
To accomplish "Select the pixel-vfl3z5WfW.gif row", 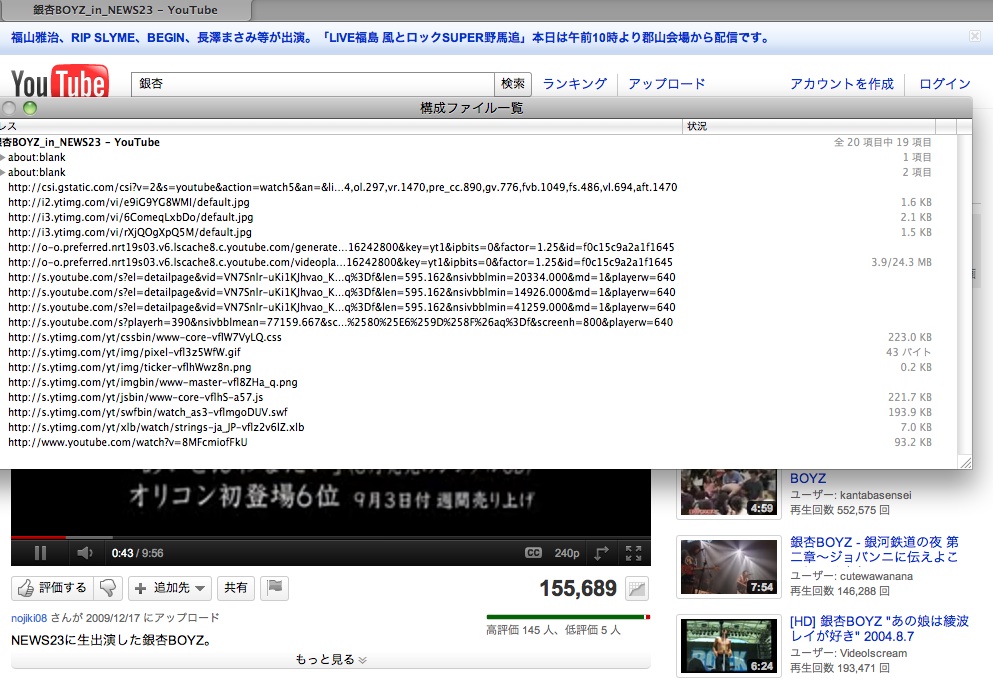I will coord(478,352).
